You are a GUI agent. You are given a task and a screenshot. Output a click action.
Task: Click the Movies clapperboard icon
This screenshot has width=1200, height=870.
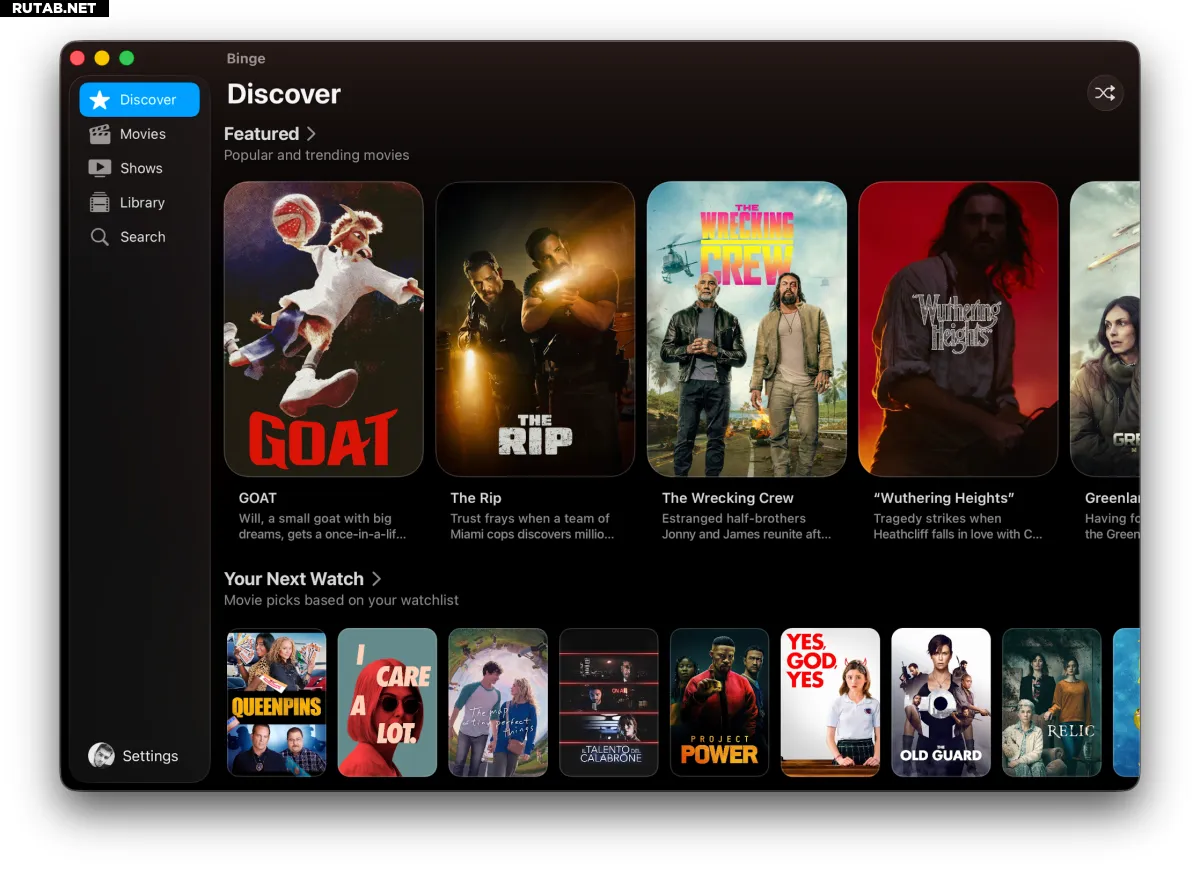100,134
